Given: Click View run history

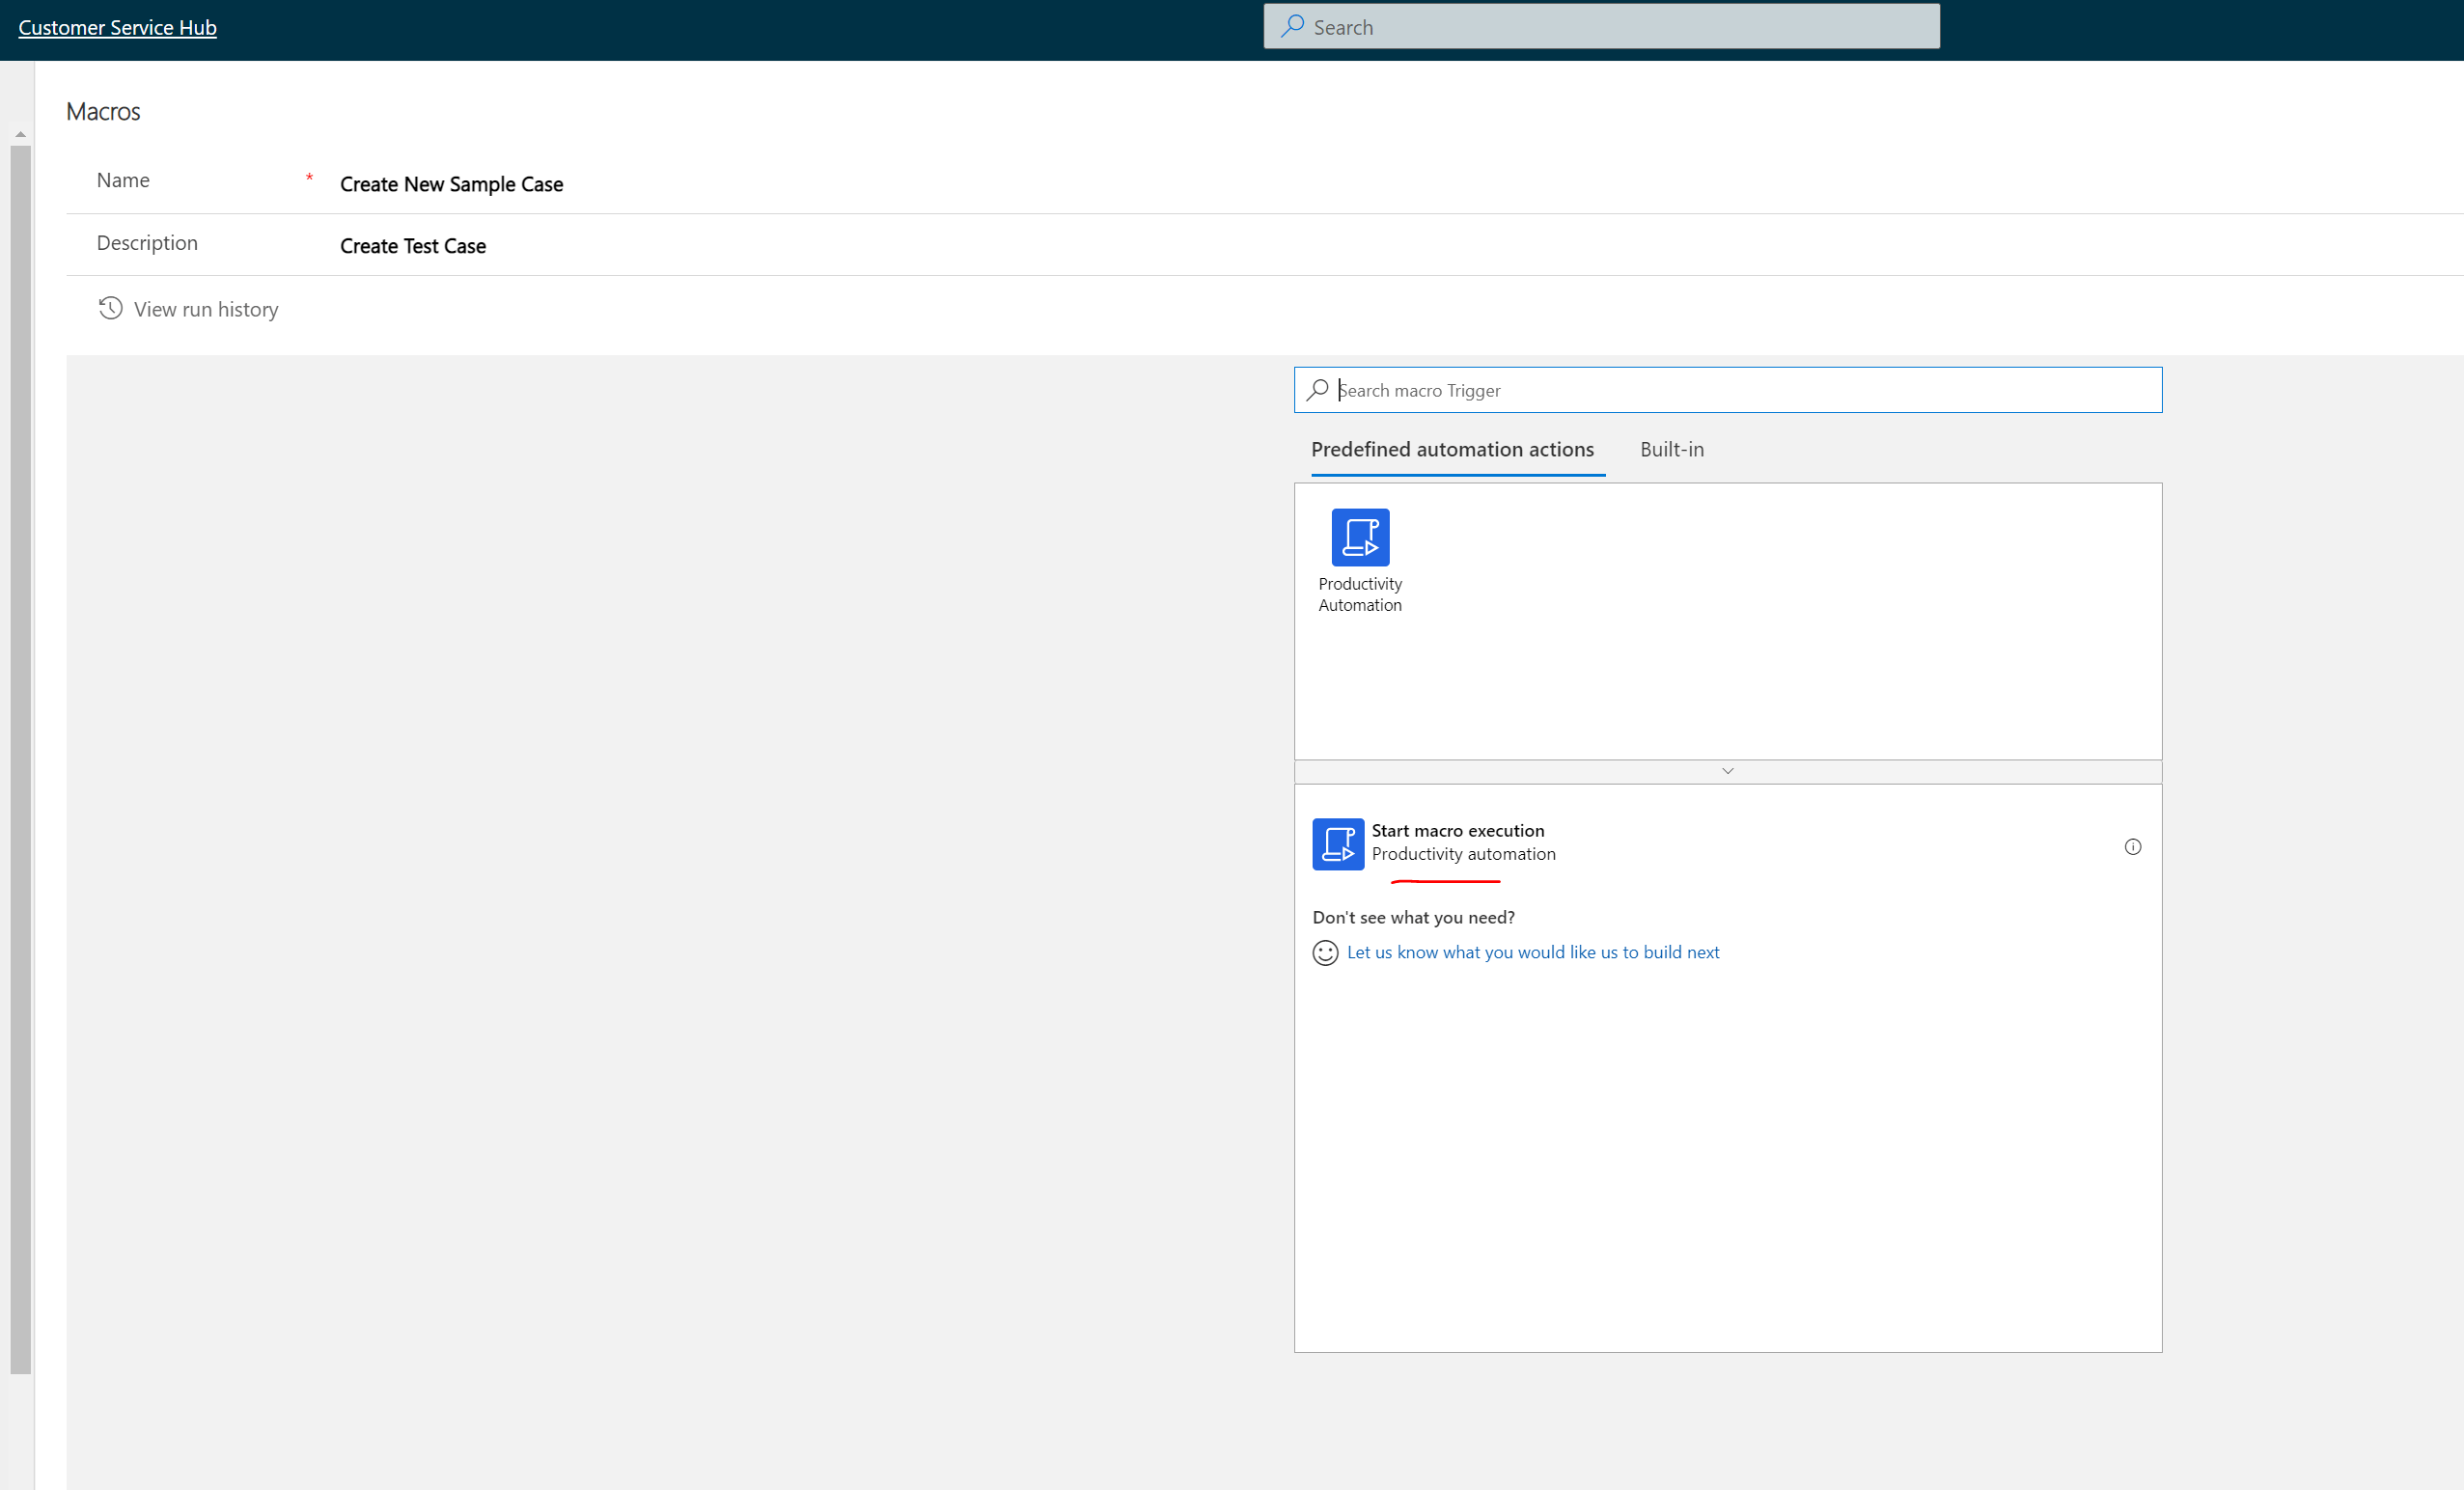Looking at the screenshot, I should click(x=206, y=310).
